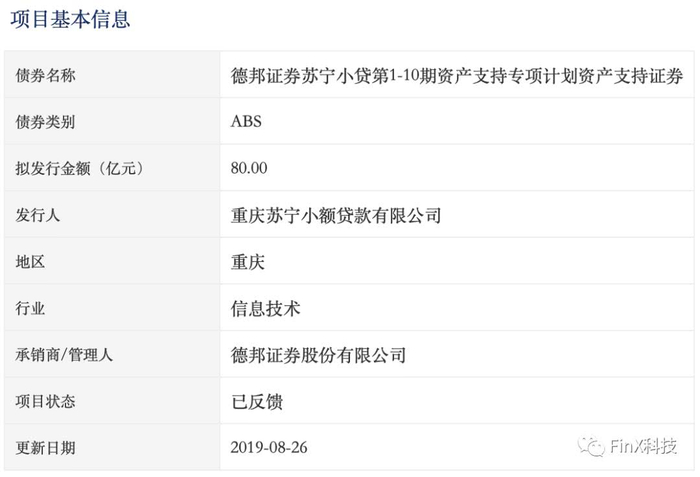The width and height of the screenshot is (700, 477).
Task: Click the 债券类别 label
Action: coord(45,121)
